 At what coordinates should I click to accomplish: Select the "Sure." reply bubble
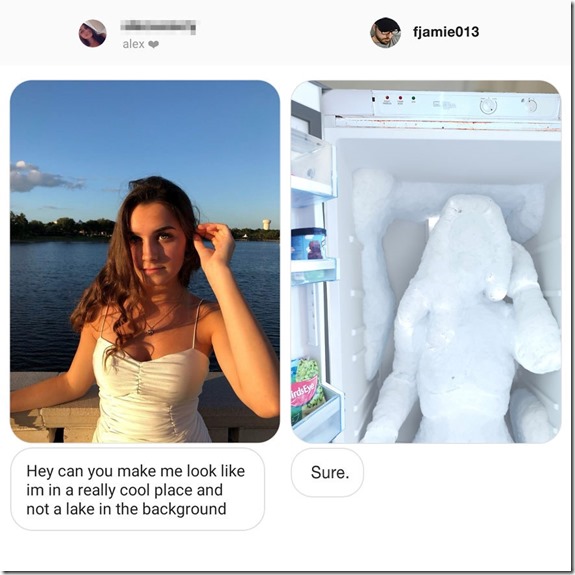[x=327, y=472]
